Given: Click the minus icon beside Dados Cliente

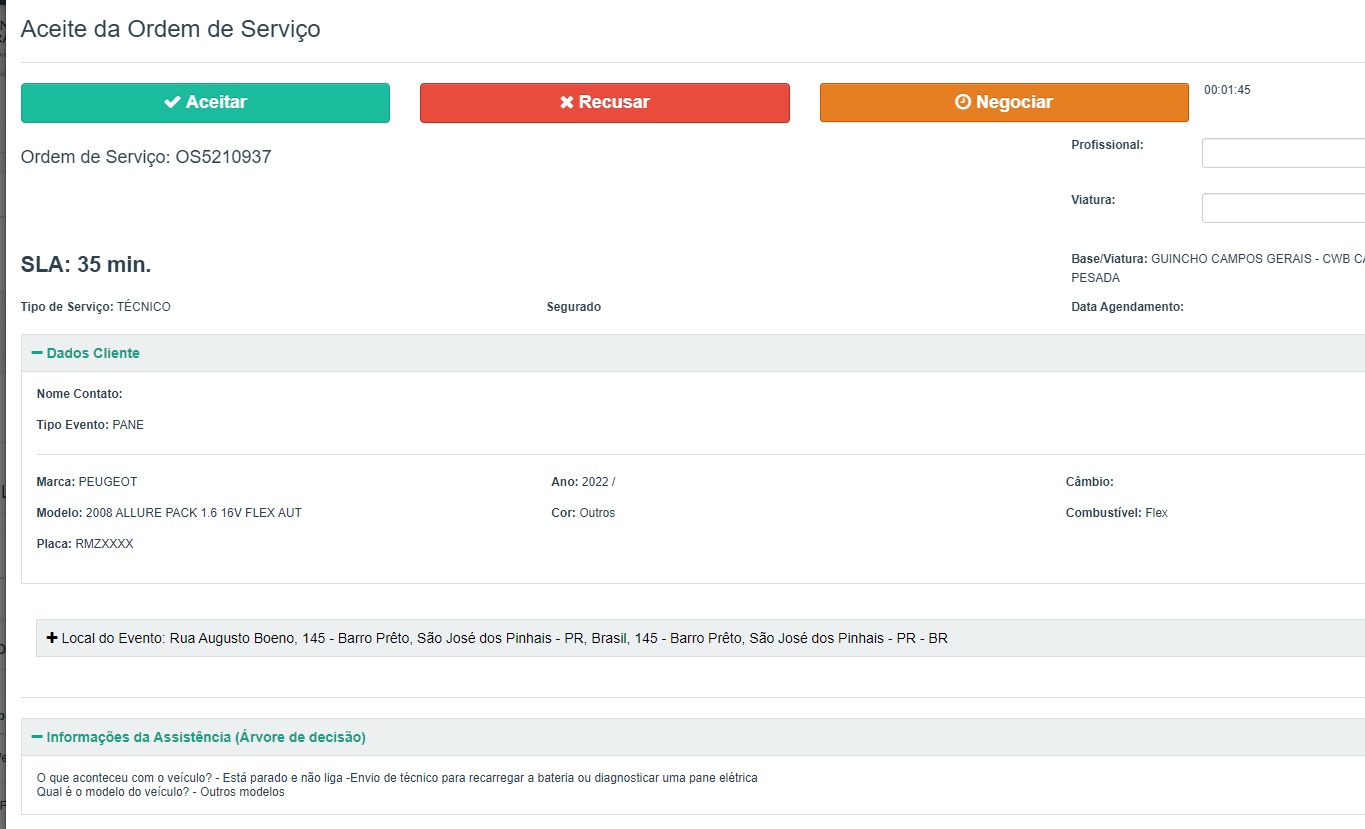Looking at the screenshot, I should click(x=37, y=353).
